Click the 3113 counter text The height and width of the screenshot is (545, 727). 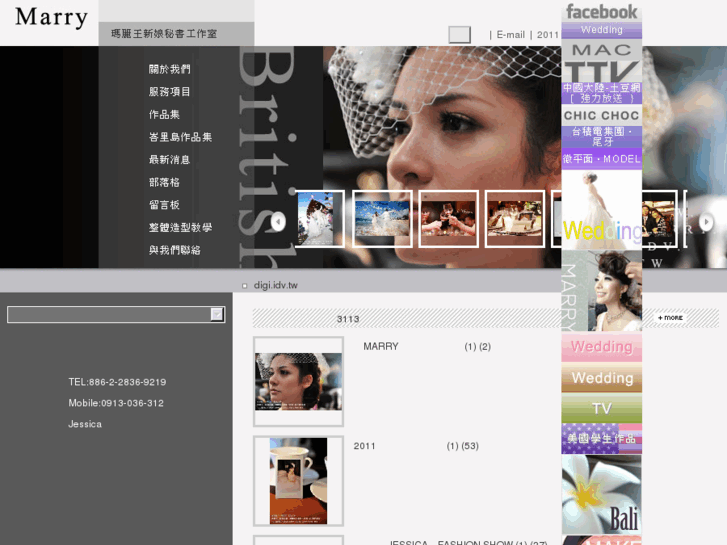(348, 319)
